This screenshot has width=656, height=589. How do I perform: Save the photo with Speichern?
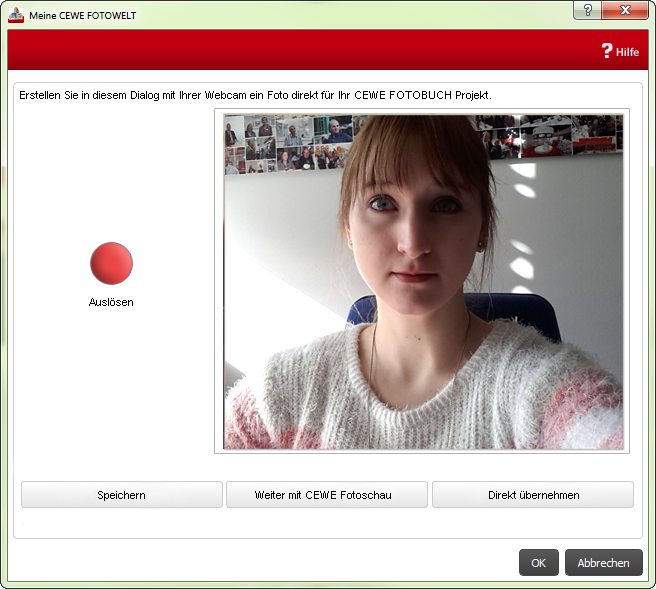tap(121, 495)
